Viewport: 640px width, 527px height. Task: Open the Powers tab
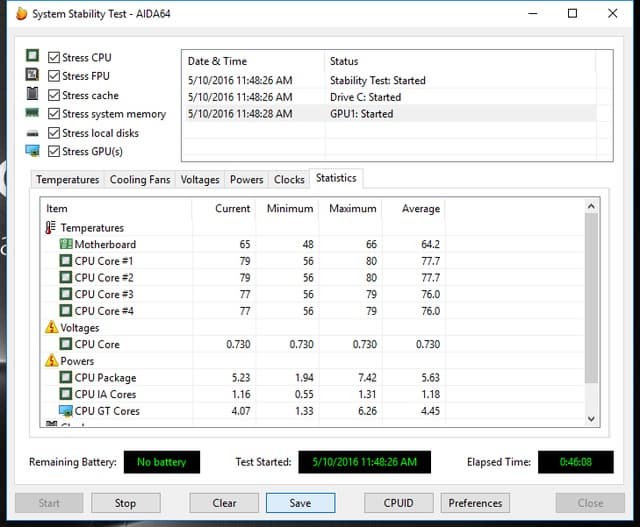(x=247, y=180)
